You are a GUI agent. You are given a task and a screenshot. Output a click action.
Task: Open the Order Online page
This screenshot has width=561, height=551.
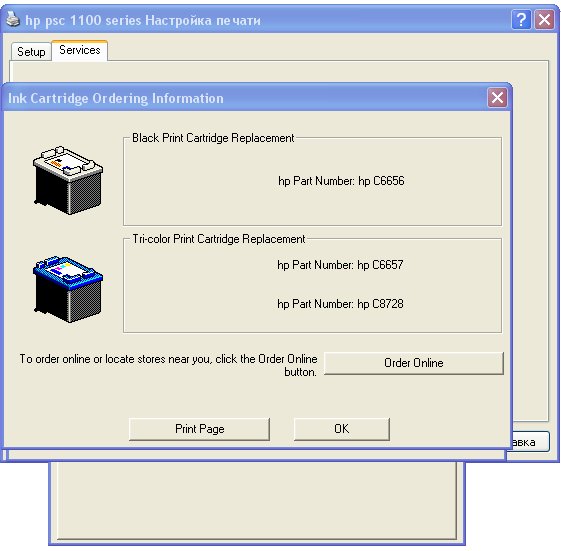click(414, 363)
